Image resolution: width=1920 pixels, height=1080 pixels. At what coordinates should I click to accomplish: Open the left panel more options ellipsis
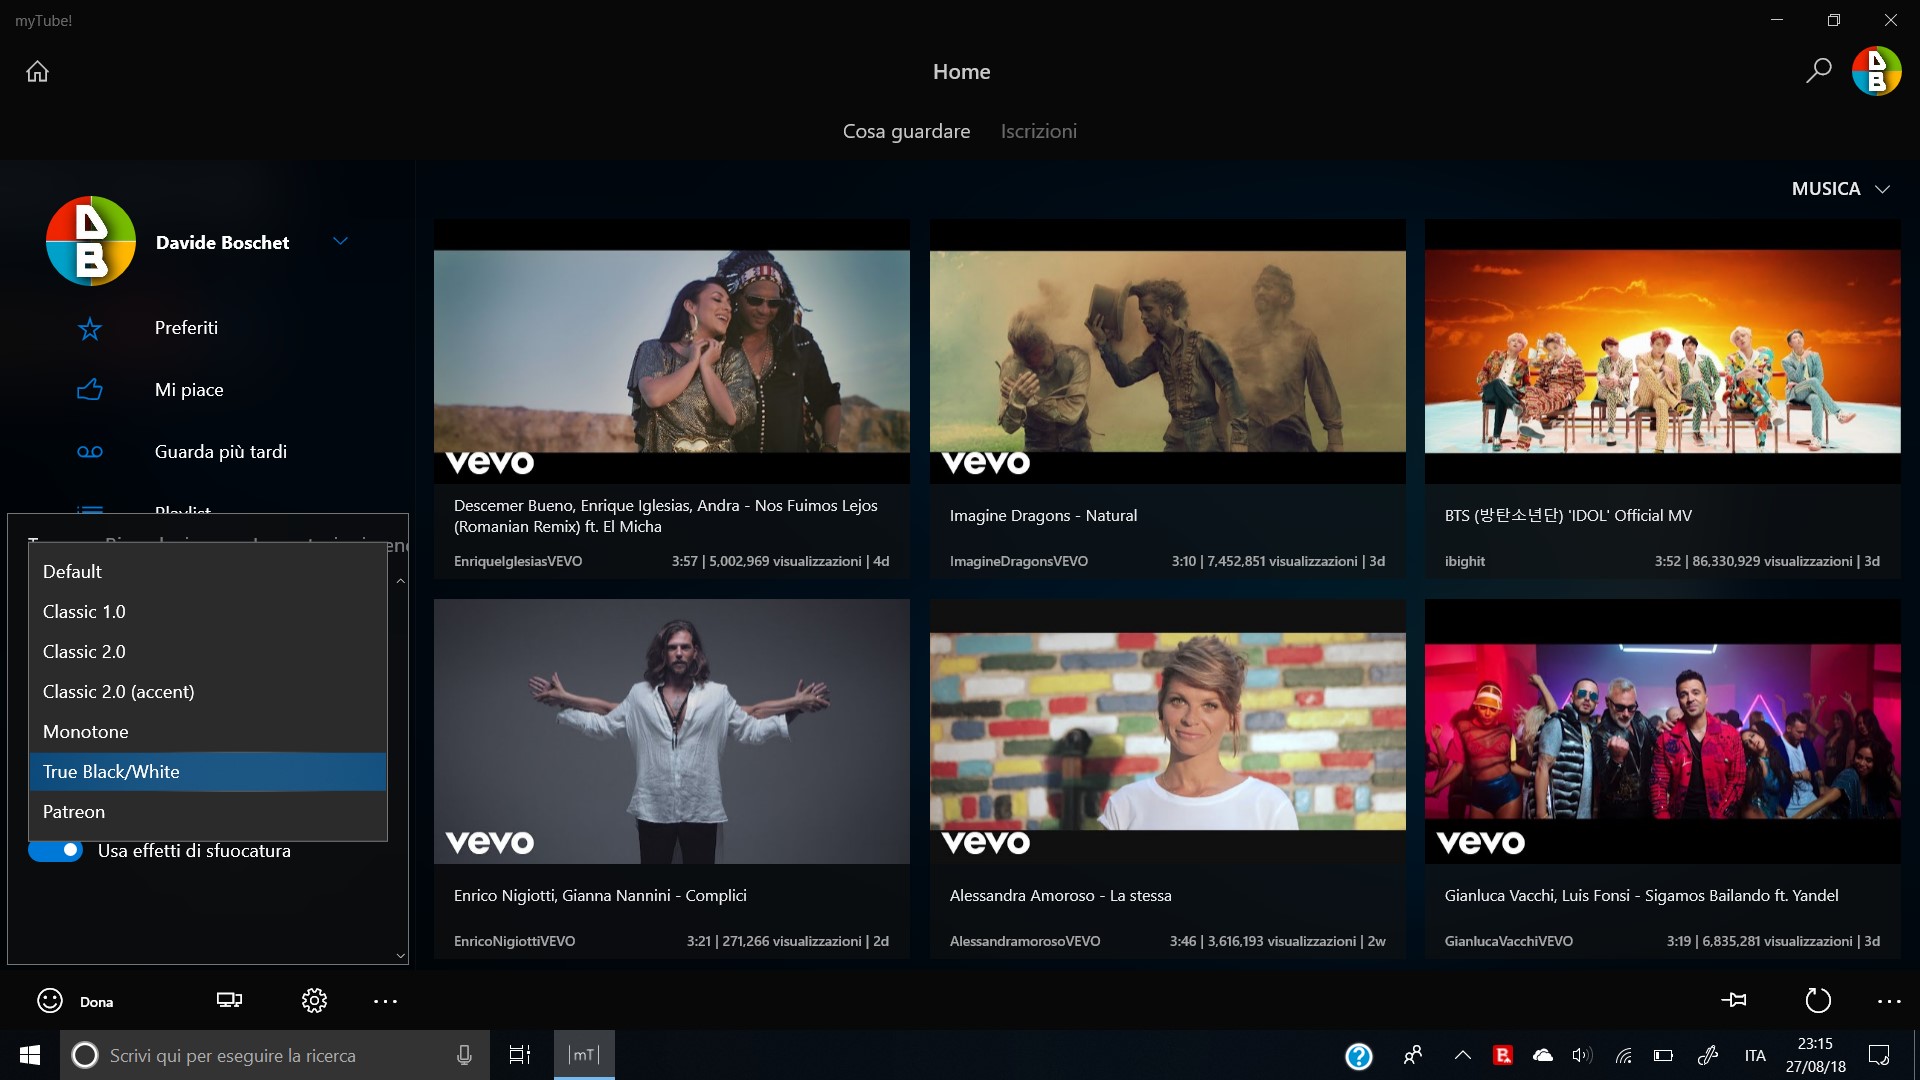point(385,1001)
